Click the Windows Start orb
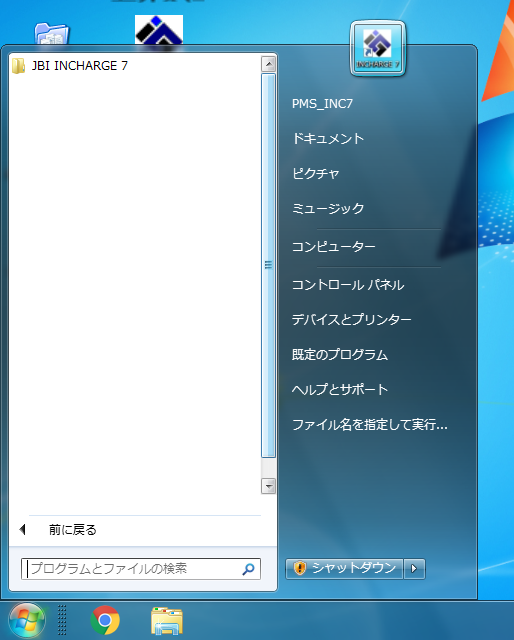Image resolution: width=514 pixels, height=640 pixels. point(27,621)
